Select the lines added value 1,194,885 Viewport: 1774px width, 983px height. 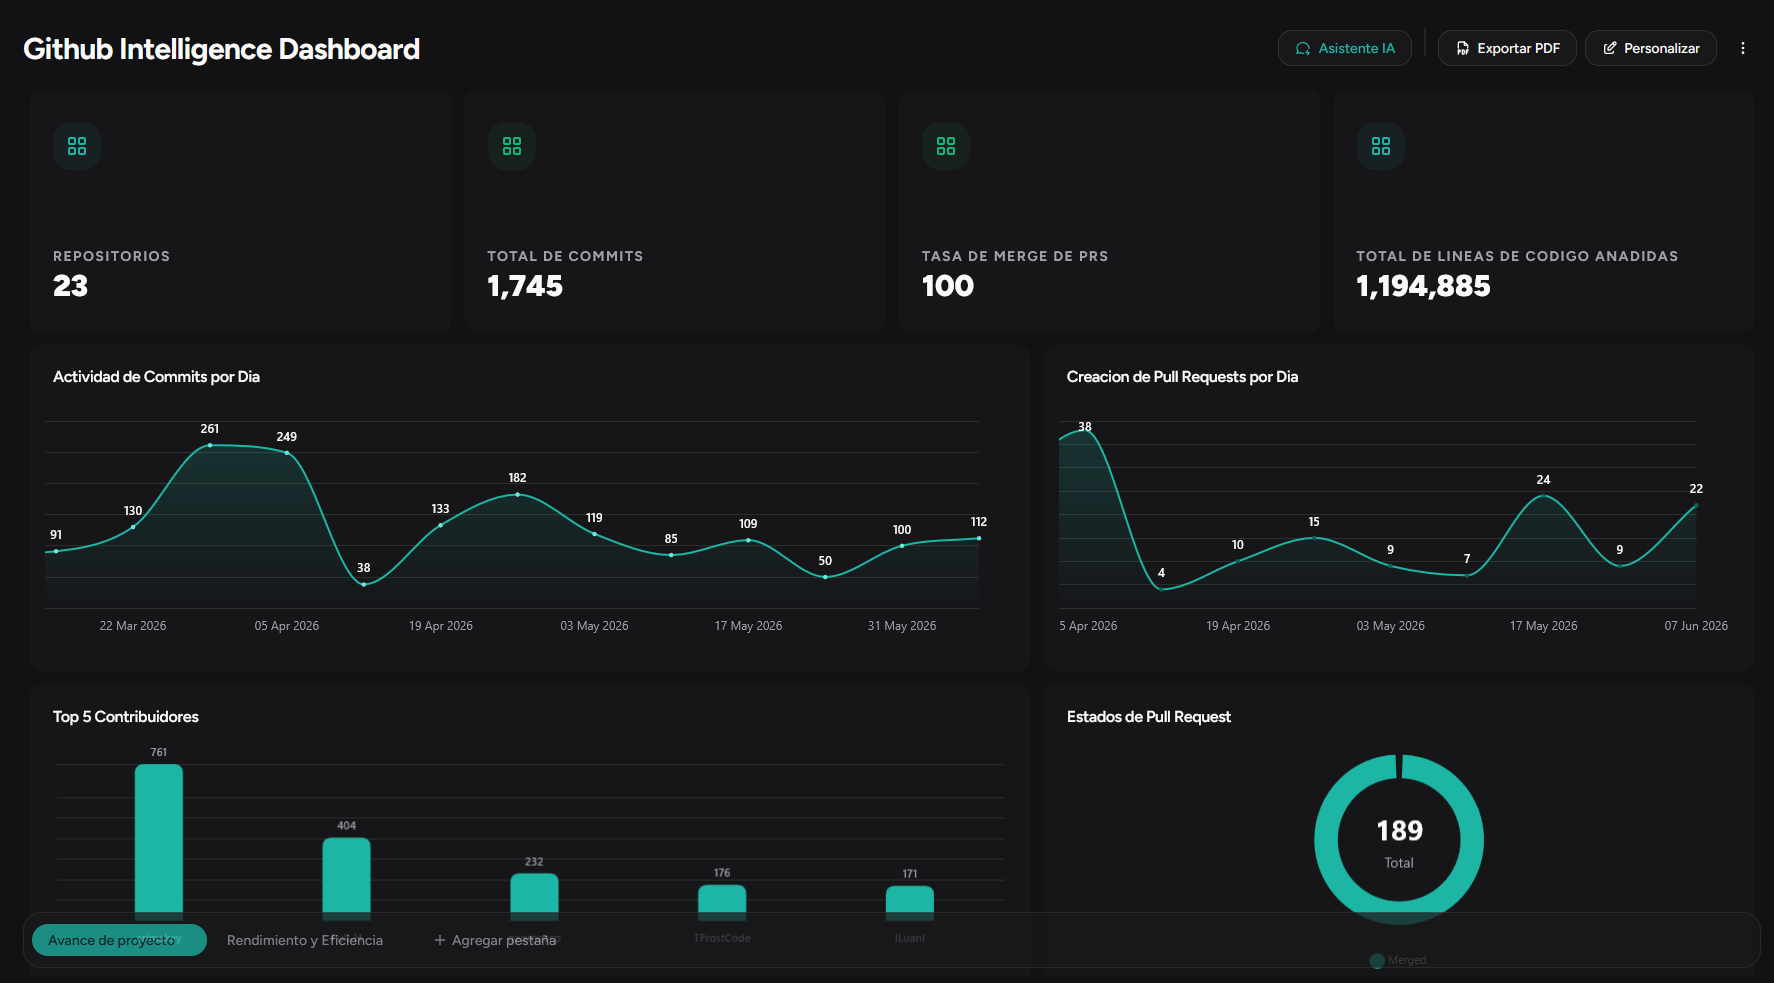tap(1423, 286)
